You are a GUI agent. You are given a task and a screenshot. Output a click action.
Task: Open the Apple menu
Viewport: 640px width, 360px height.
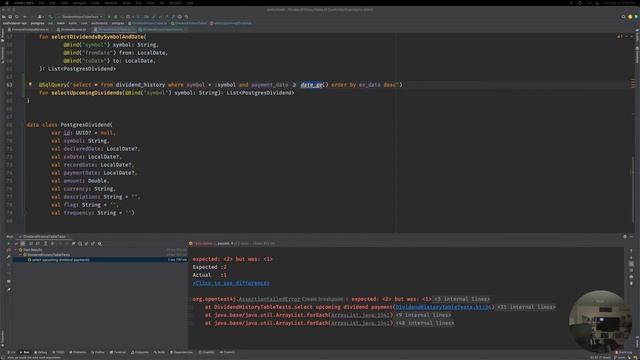pos(7,3)
